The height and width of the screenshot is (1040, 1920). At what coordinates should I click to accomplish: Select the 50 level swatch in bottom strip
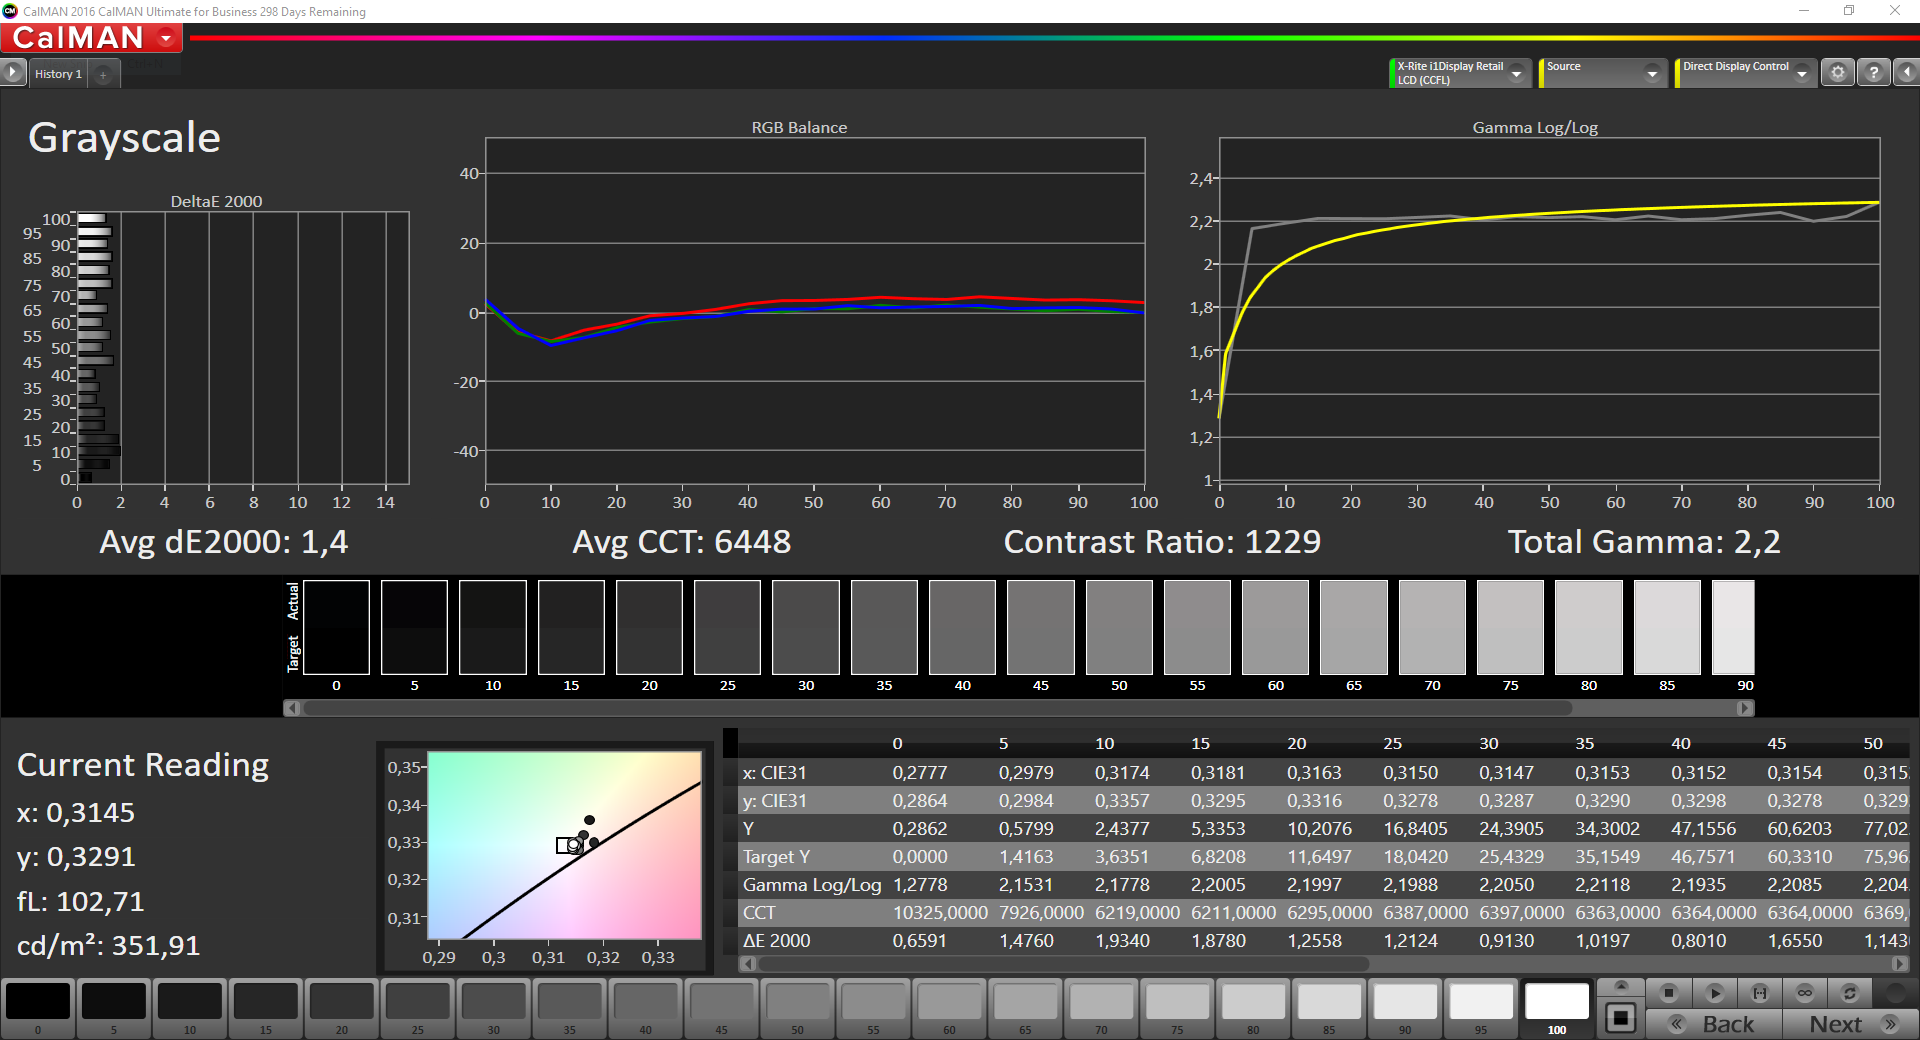(798, 1008)
